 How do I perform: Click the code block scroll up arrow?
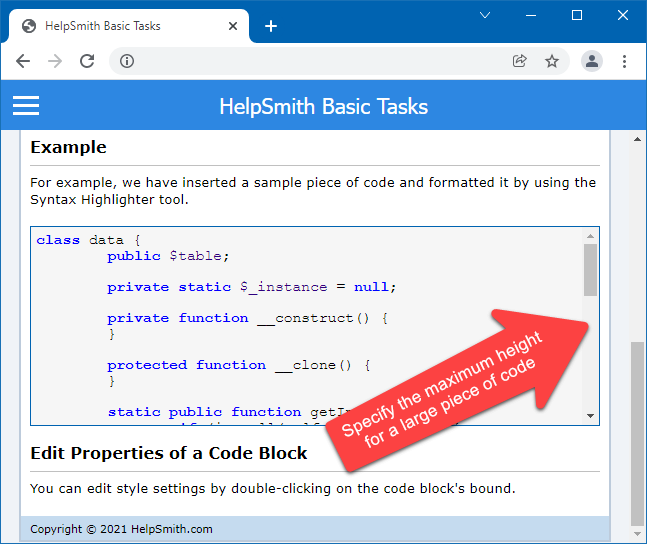(590, 236)
